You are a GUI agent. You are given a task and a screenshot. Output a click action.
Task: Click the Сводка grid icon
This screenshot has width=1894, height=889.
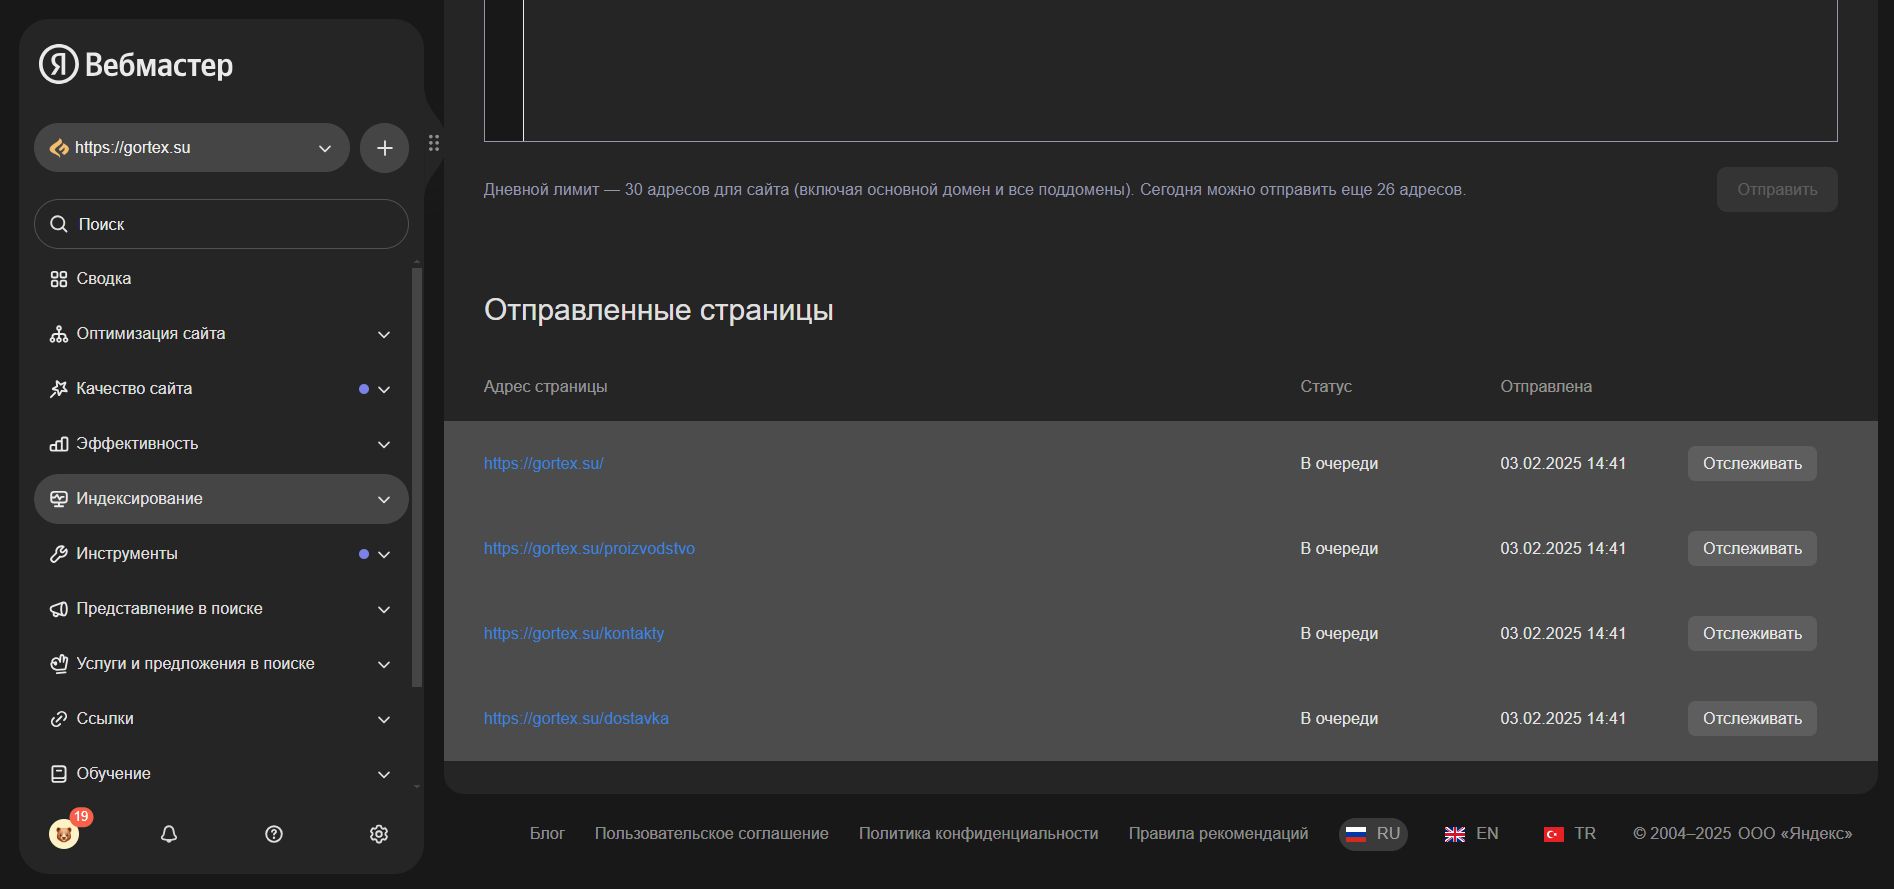(x=59, y=279)
